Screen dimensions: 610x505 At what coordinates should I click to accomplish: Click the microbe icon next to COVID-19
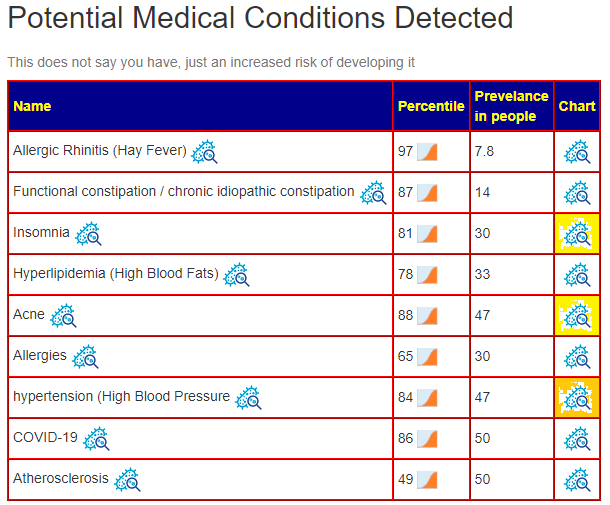point(96,439)
